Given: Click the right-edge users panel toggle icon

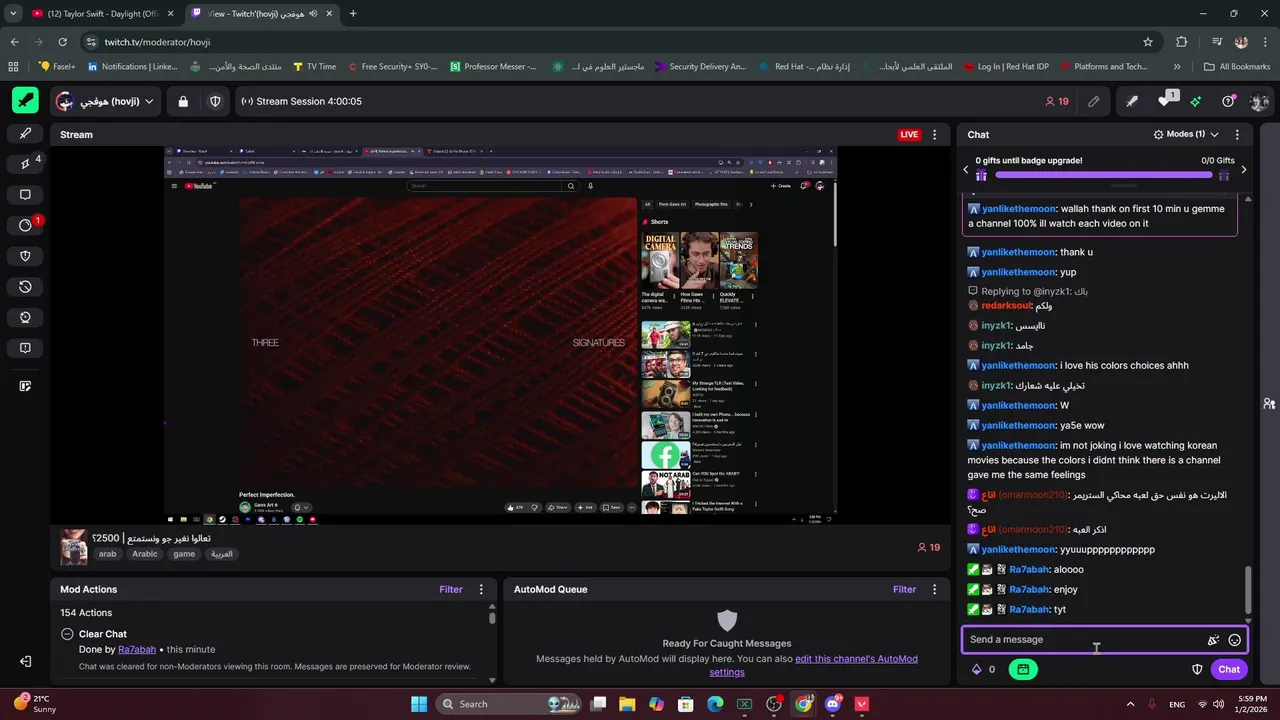Looking at the screenshot, I should (1268, 404).
